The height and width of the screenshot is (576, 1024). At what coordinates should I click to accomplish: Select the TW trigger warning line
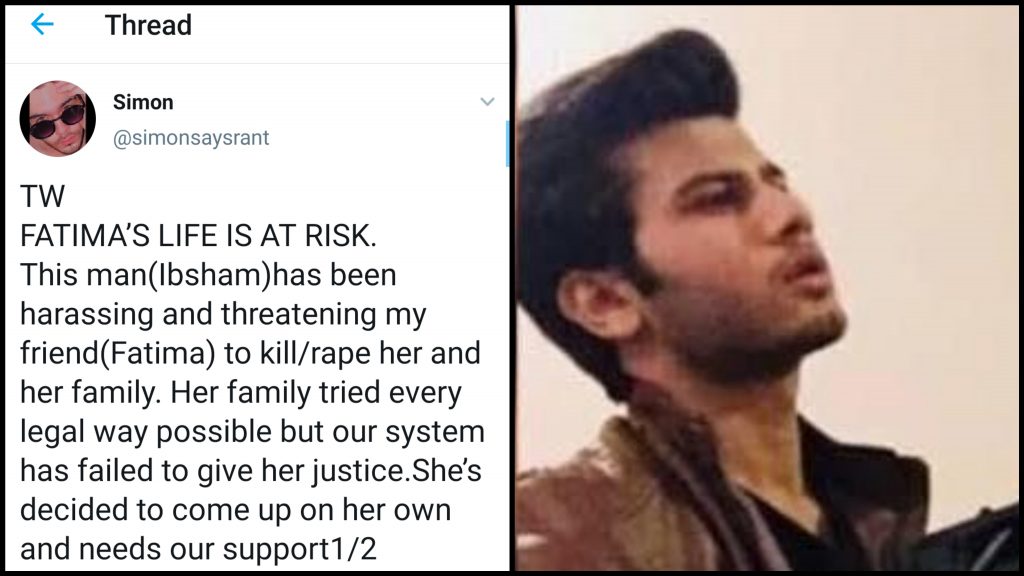pyautogui.click(x=42, y=197)
